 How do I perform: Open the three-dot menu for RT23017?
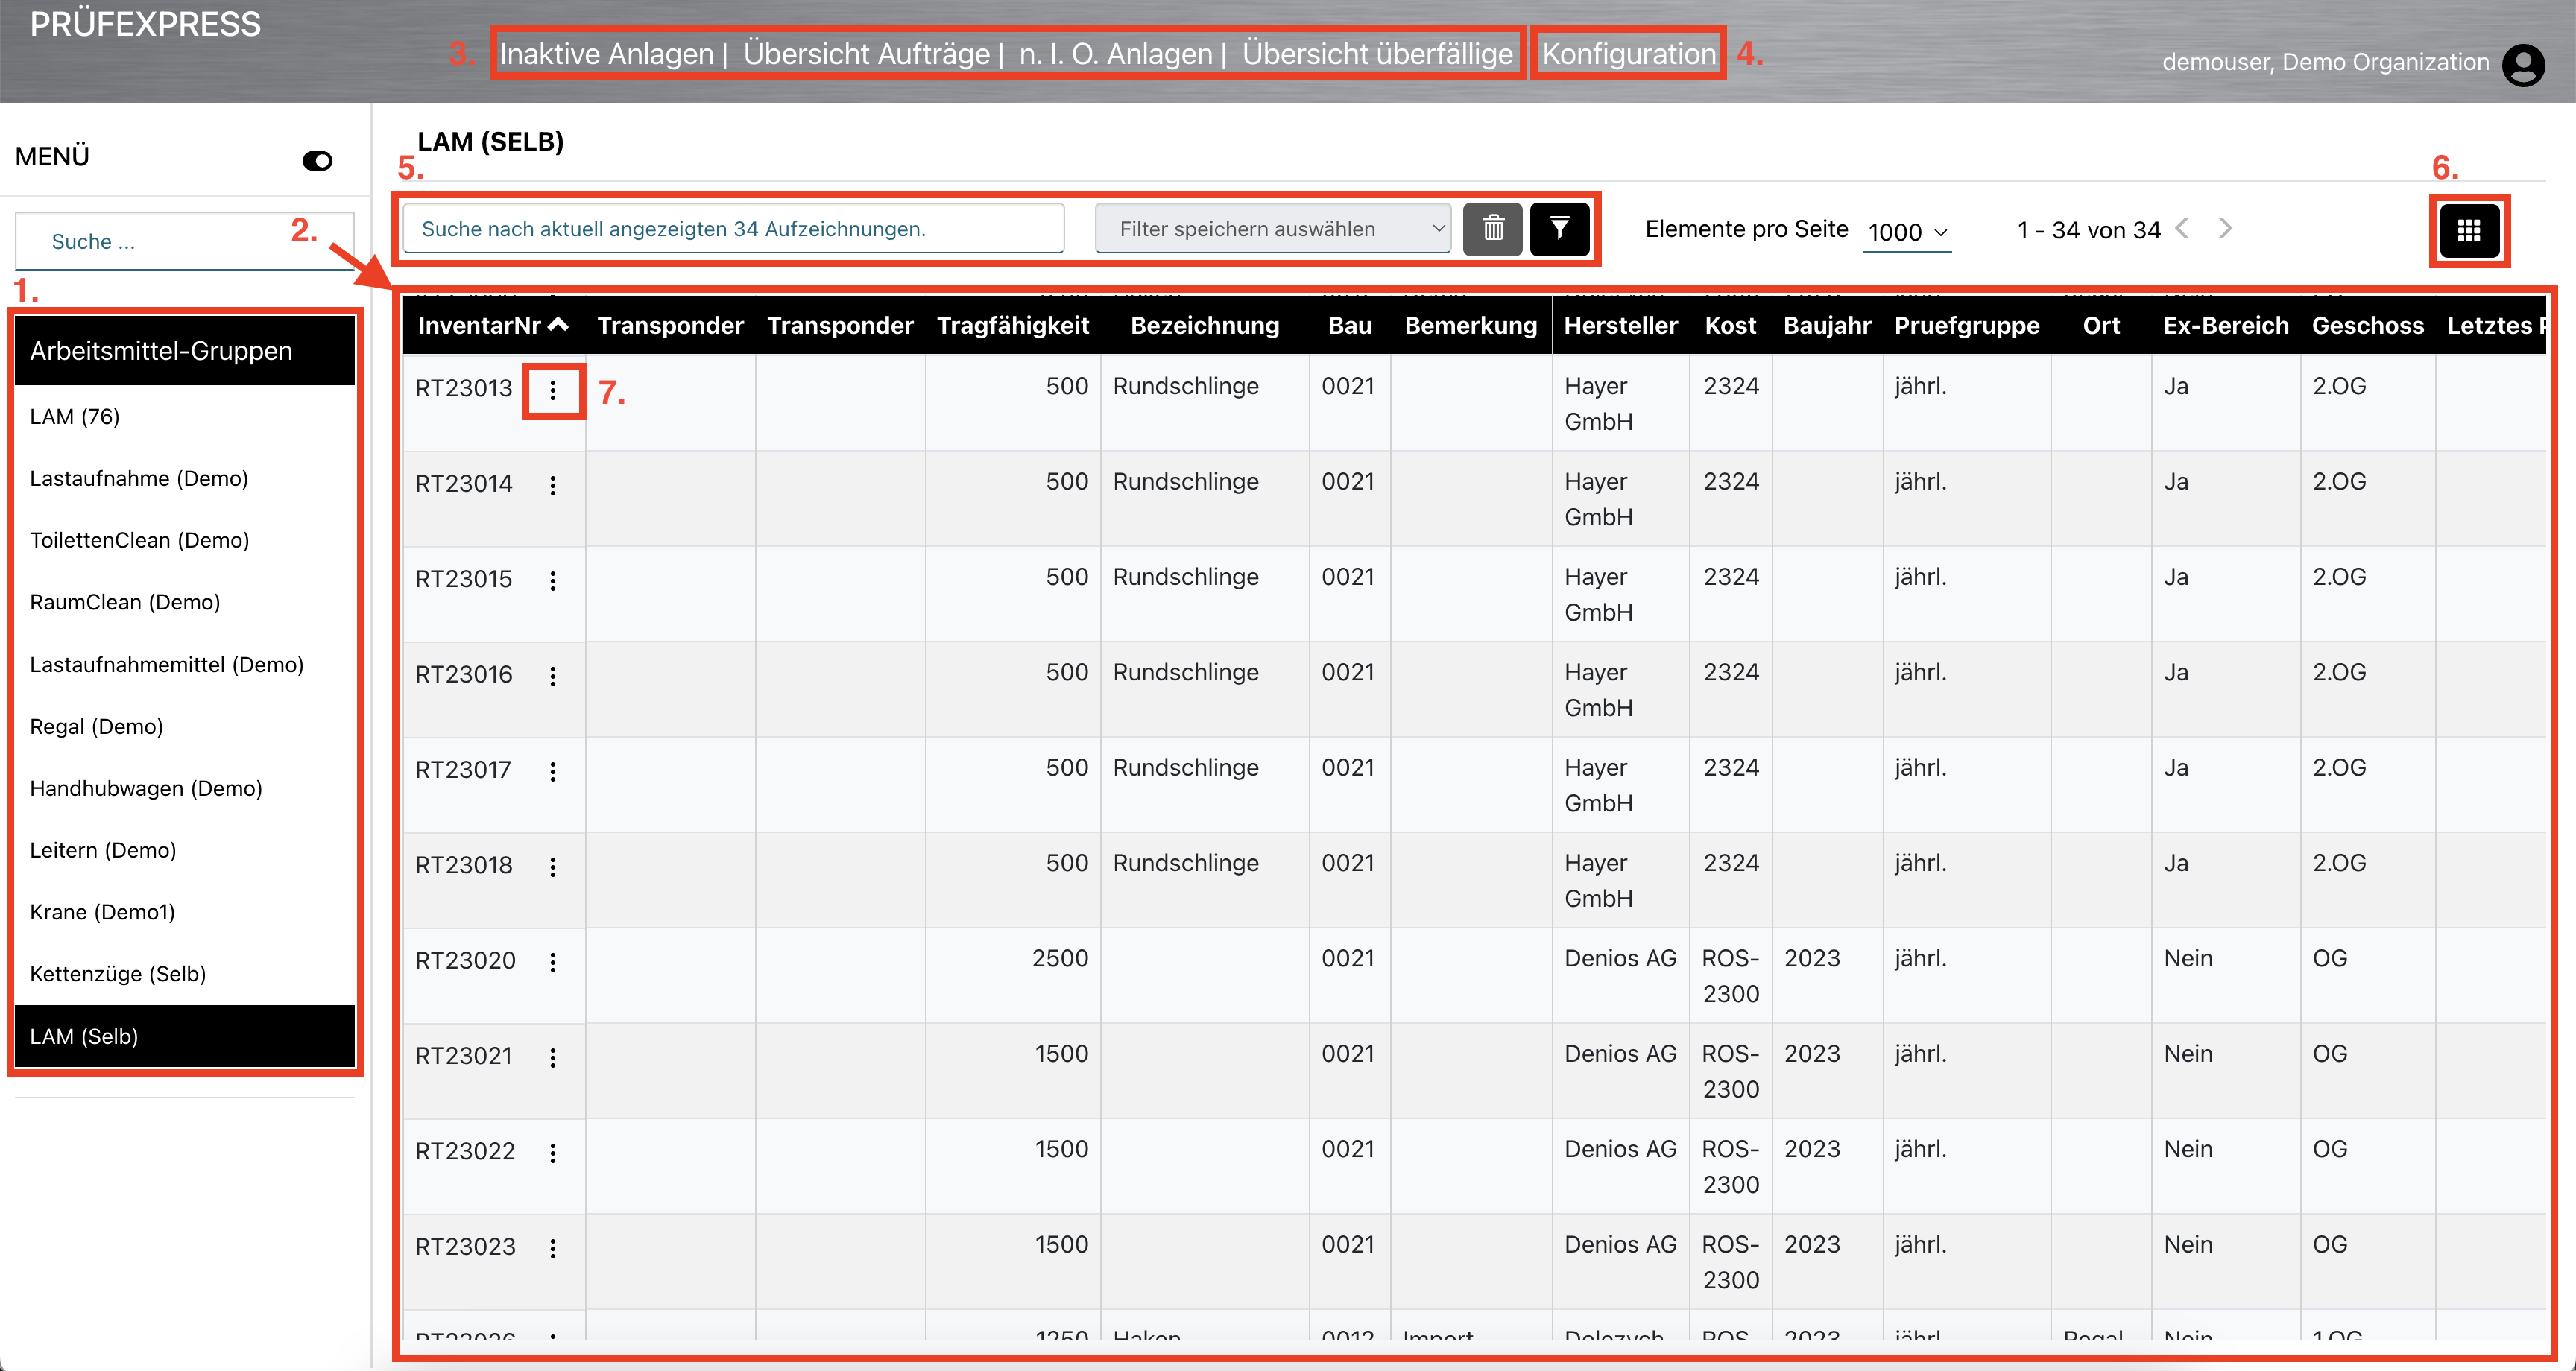[553, 772]
